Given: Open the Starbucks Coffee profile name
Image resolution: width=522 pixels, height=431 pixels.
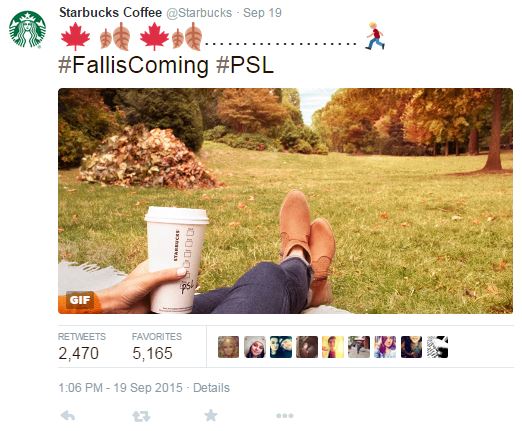Looking at the screenshot, I should pyautogui.click(x=110, y=13).
